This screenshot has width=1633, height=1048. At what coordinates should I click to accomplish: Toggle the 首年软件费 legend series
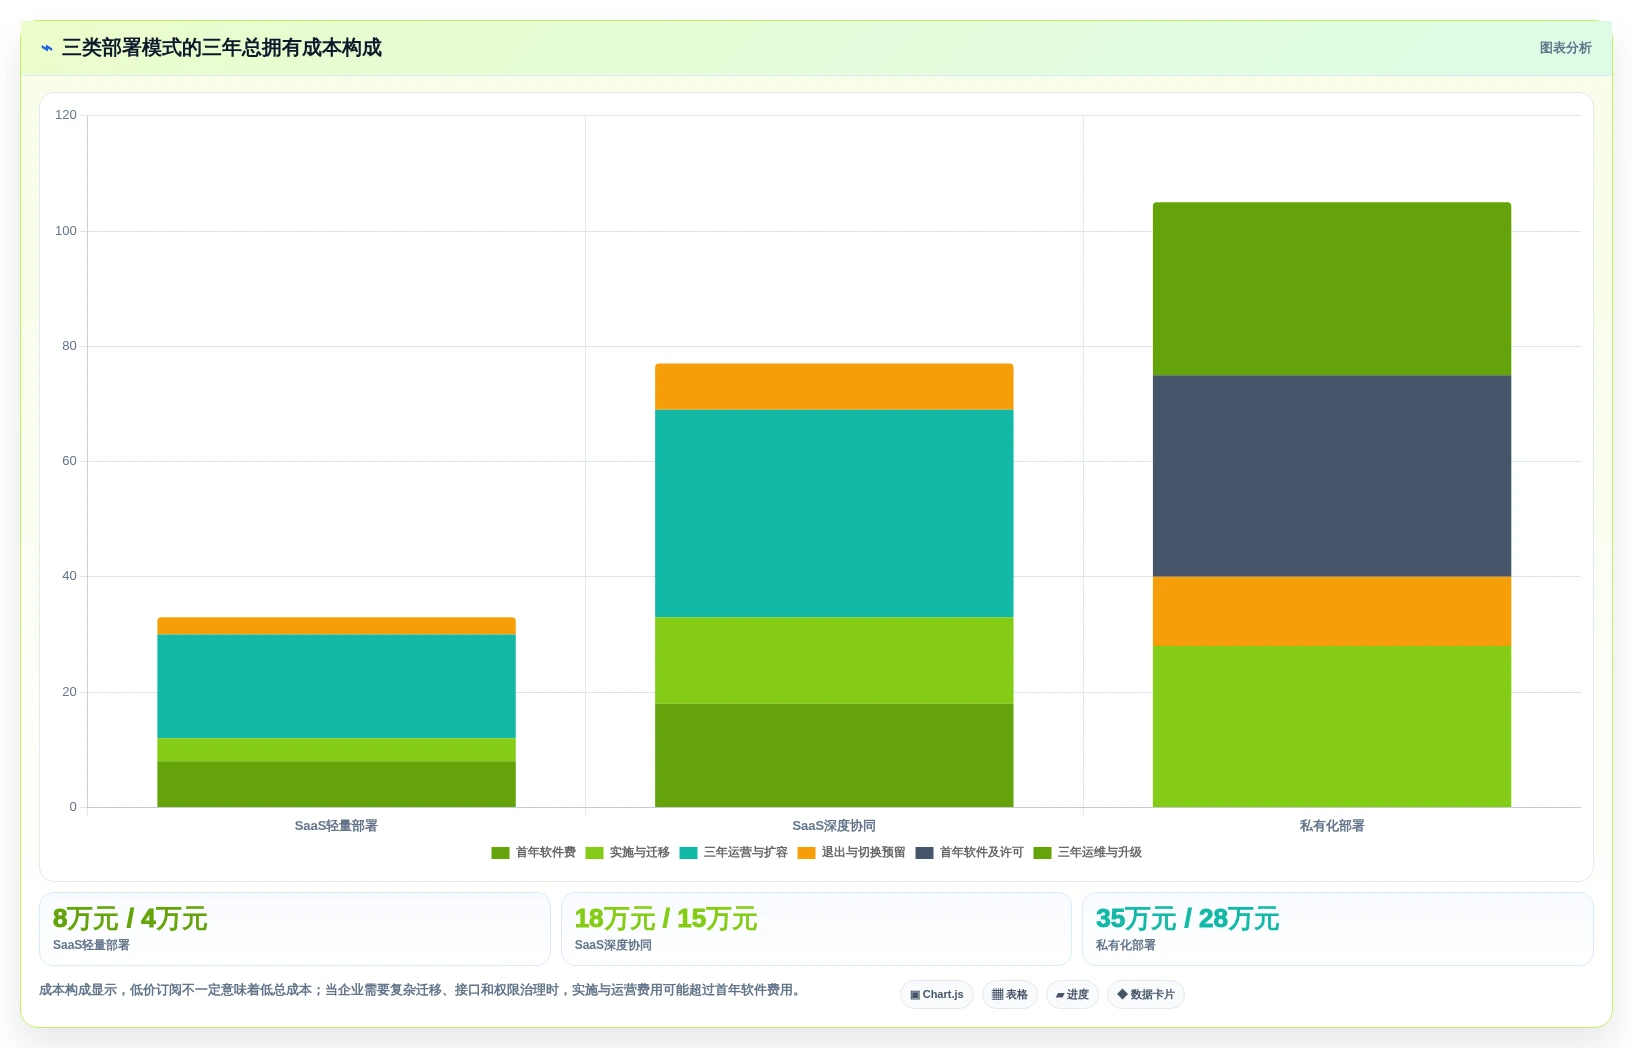coord(533,853)
